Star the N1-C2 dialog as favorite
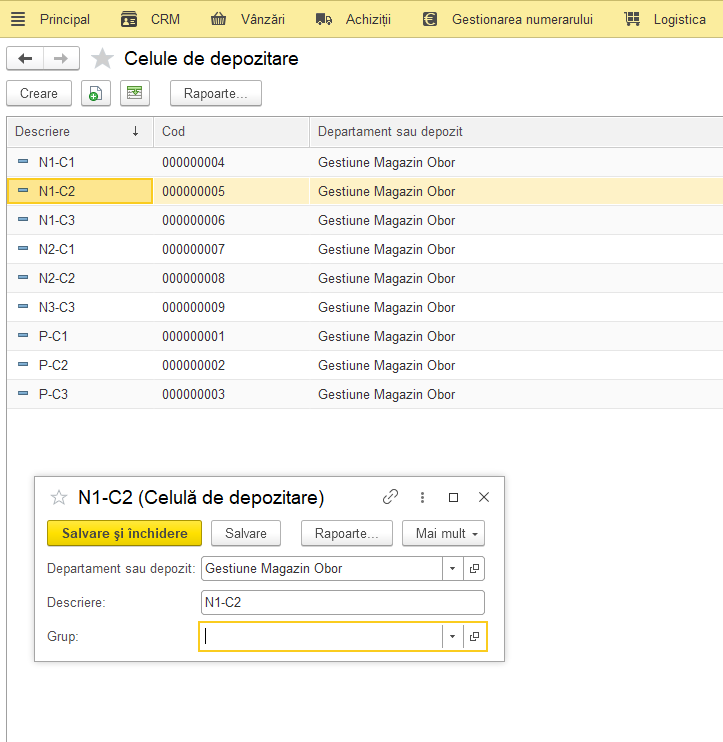Image resolution: width=723 pixels, height=742 pixels. pos(59,497)
